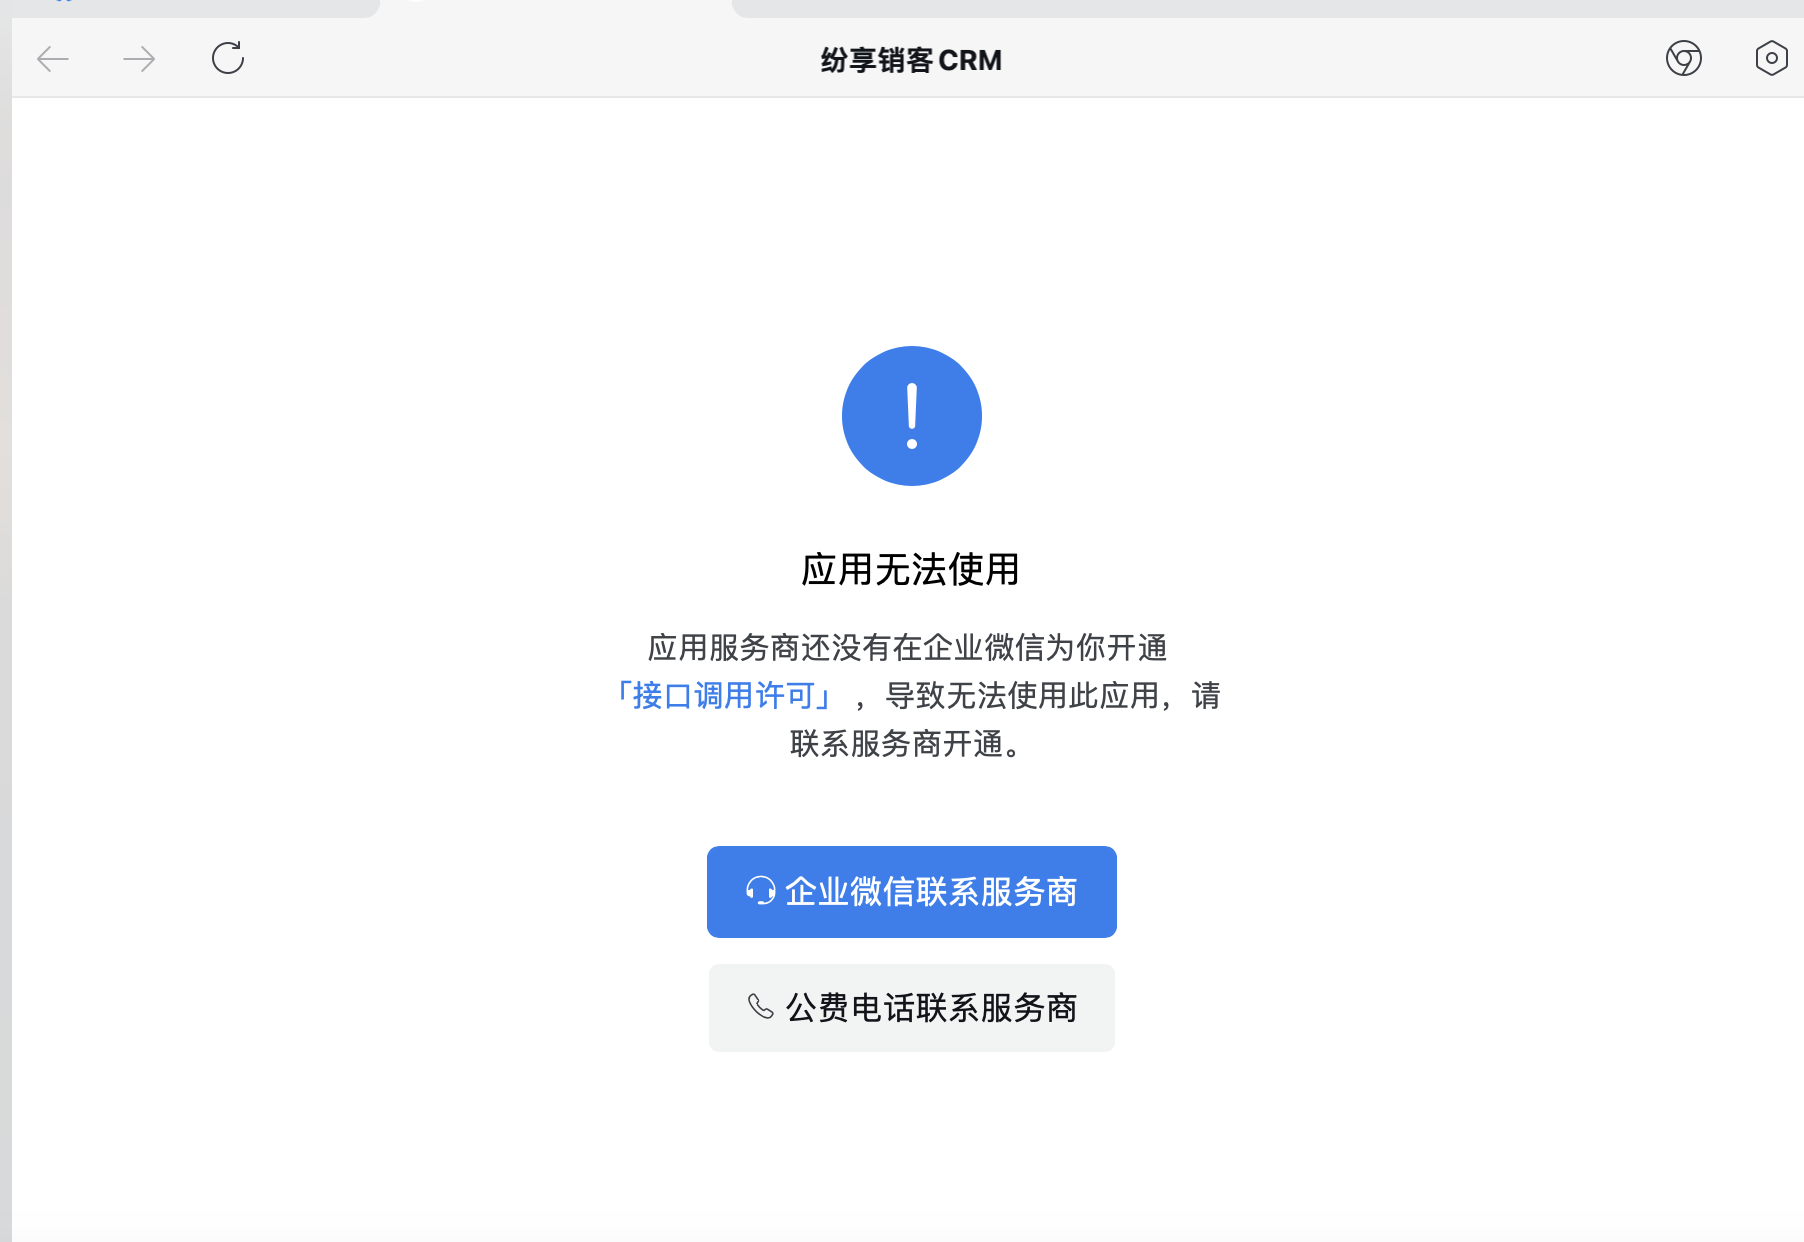Click the 纷享销客 CRM page title

911,60
